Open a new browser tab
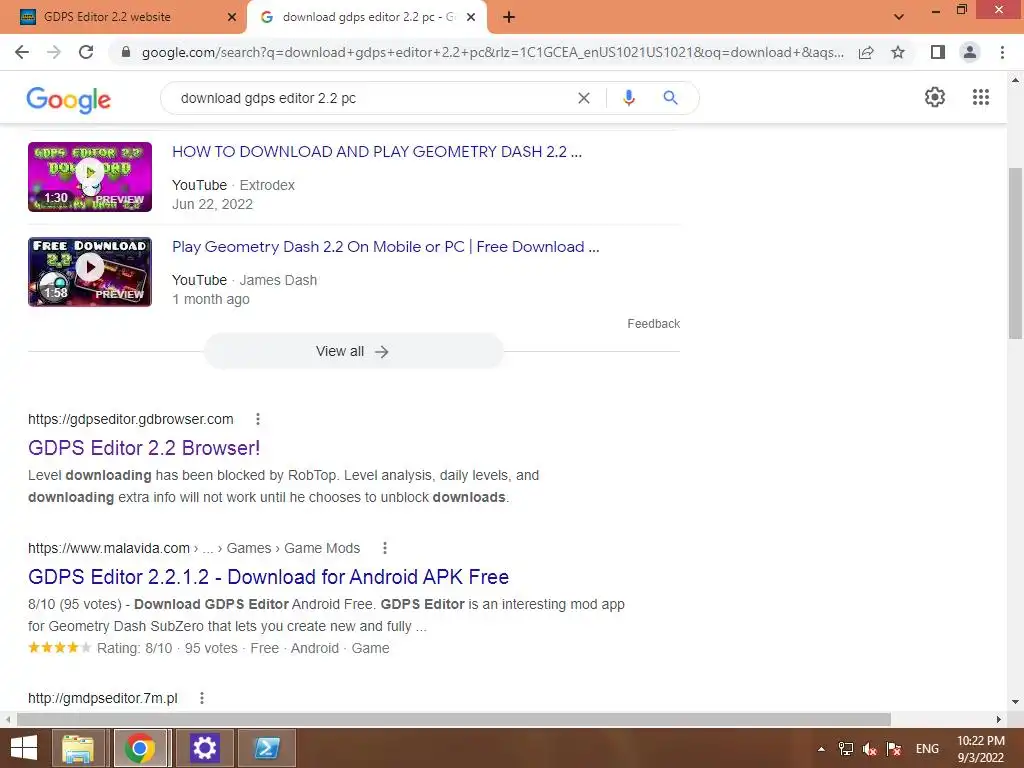 509,17
